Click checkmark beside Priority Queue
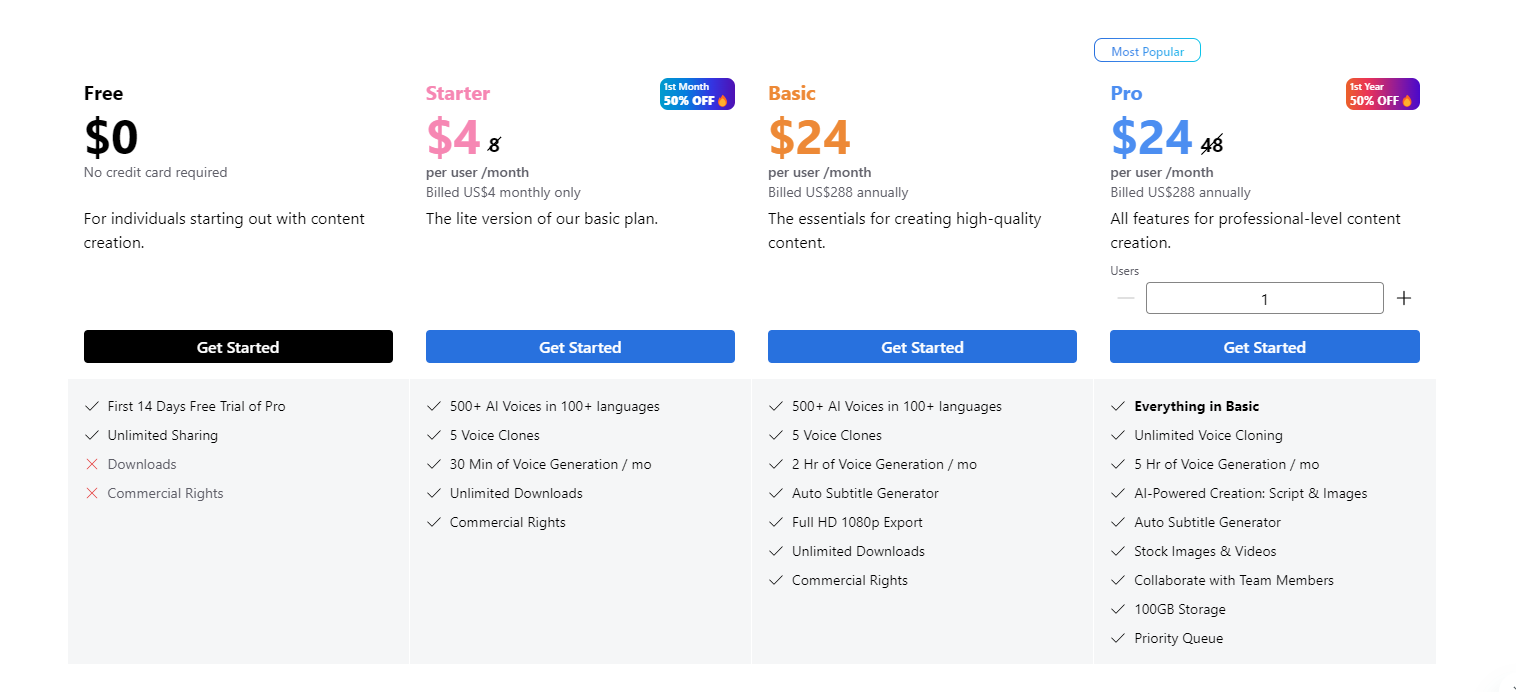The height and width of the screenshot is (692, 1516). click(x=1118, y=638)
